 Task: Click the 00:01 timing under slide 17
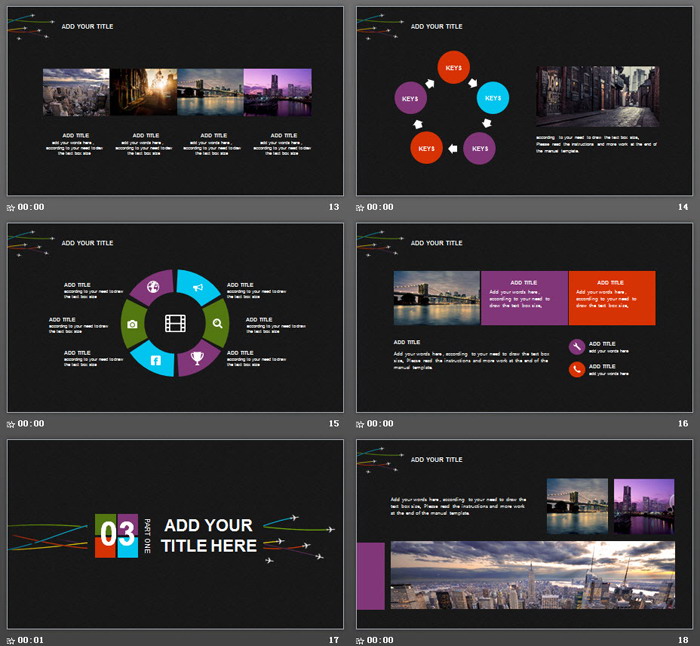tap(31, 640)
